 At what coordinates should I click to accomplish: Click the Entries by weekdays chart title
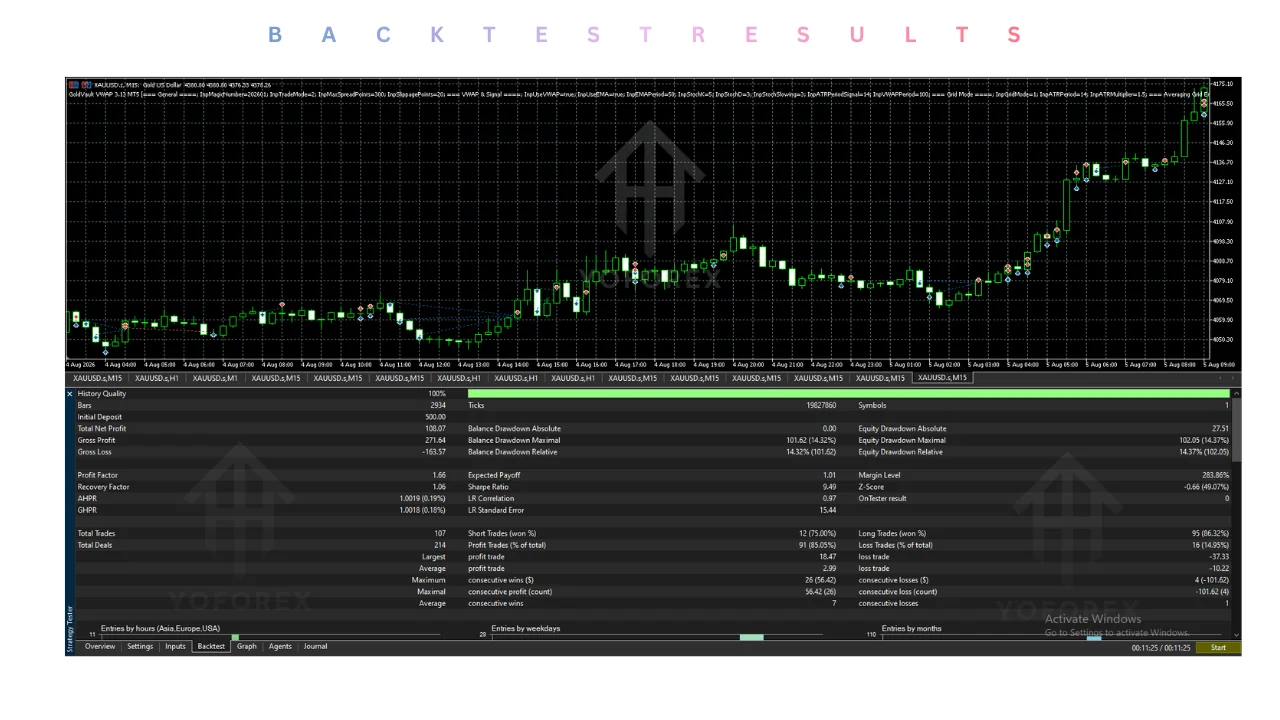tap(526, 629)
